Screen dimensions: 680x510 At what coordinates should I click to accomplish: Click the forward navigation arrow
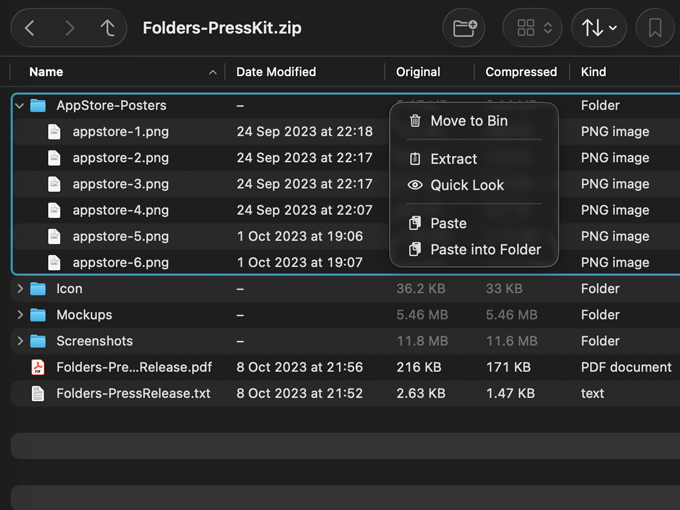click(69, 28)
